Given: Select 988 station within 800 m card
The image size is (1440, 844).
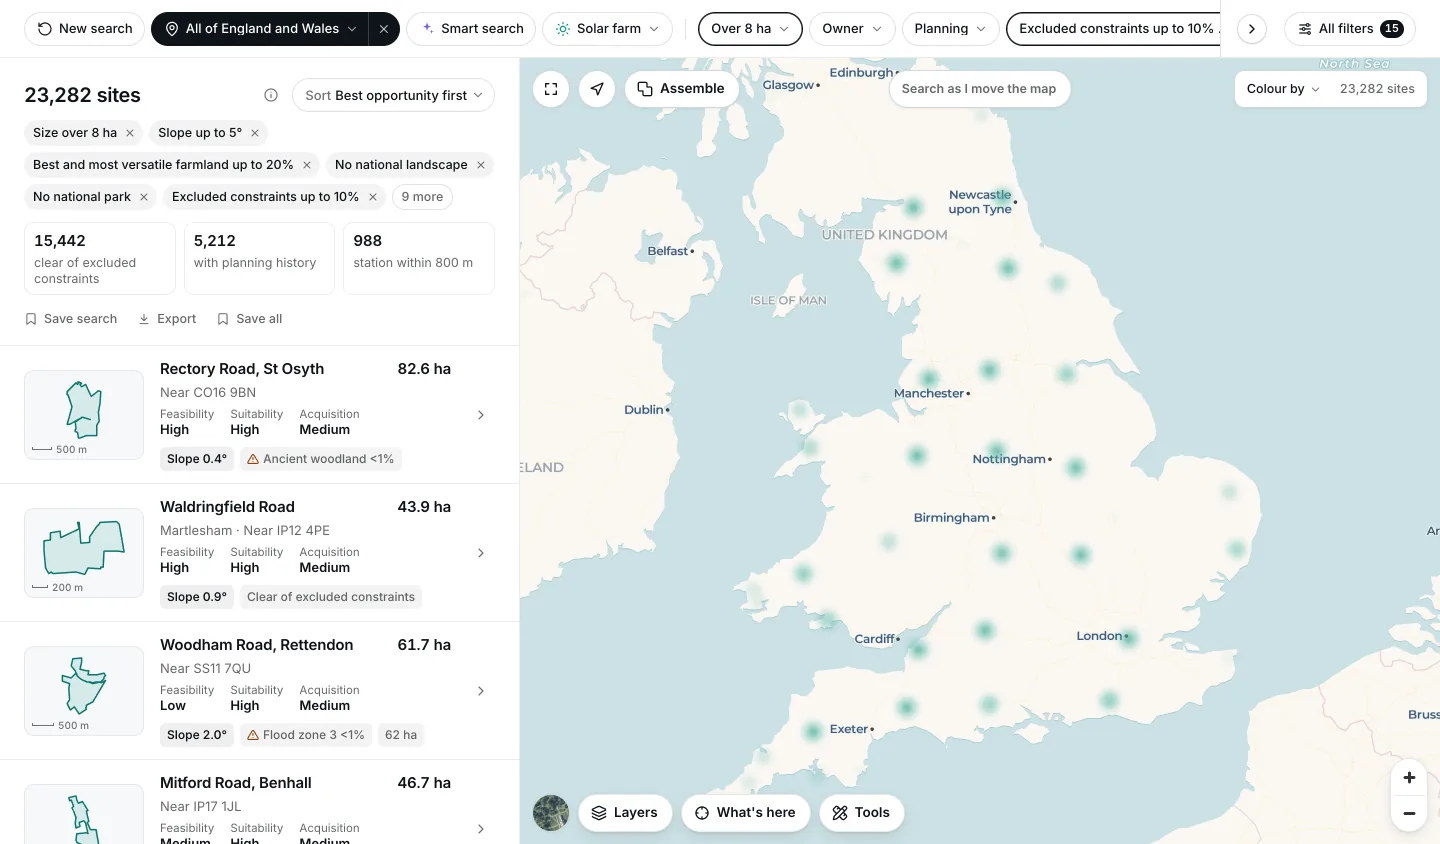Looking at the screenshot, I should 419,259.
